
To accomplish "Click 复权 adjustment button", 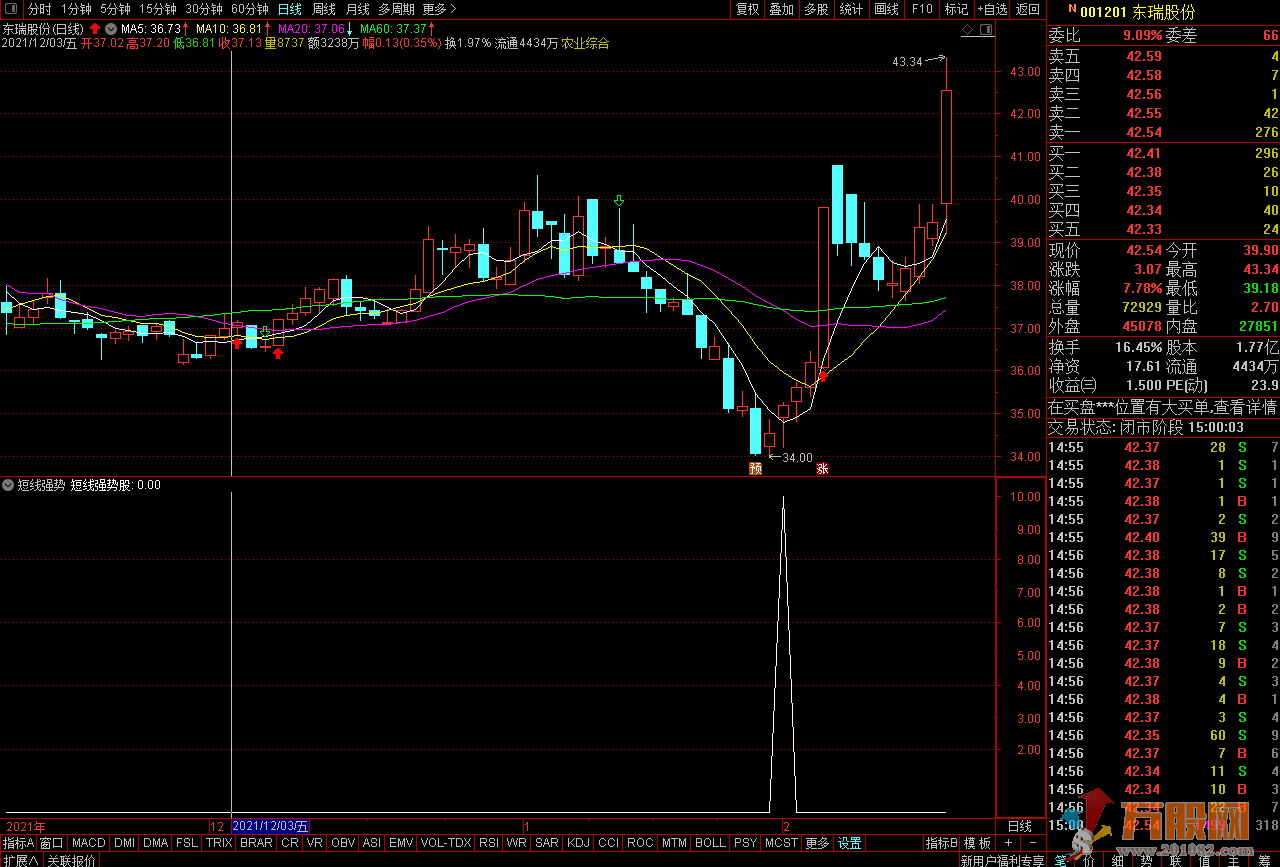I will [x=748, y=9].
